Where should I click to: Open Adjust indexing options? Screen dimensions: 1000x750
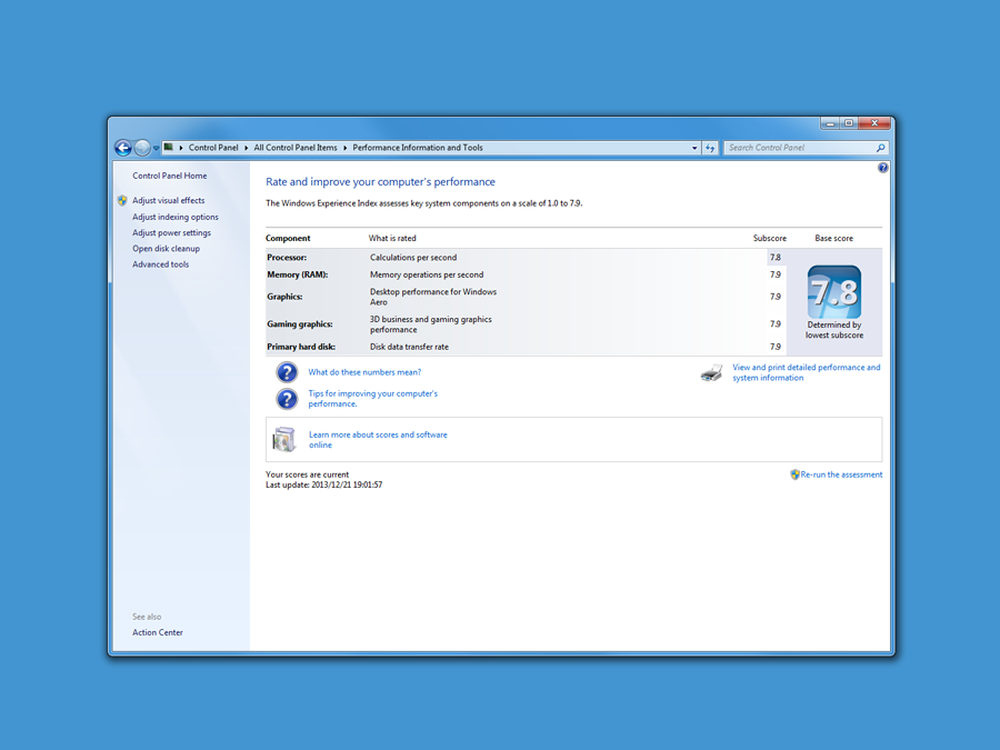(x=175, y=217)
